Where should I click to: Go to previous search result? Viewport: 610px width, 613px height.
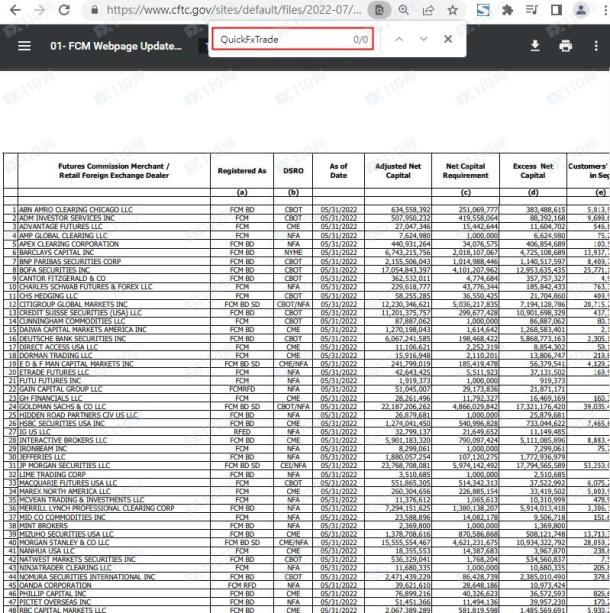pos(399,39)
